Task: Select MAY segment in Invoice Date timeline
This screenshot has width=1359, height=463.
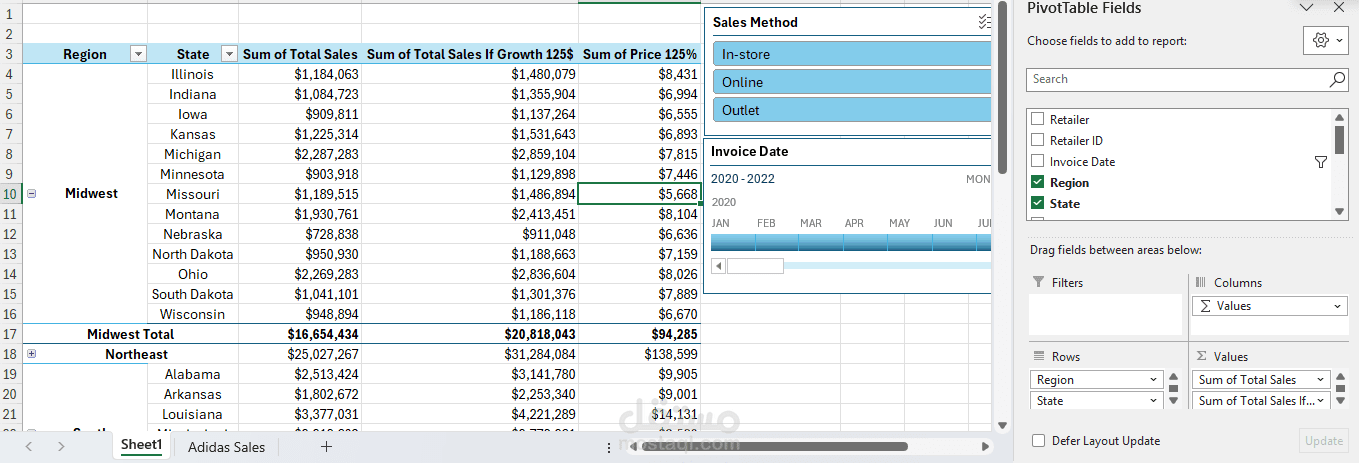Action: 910,242
